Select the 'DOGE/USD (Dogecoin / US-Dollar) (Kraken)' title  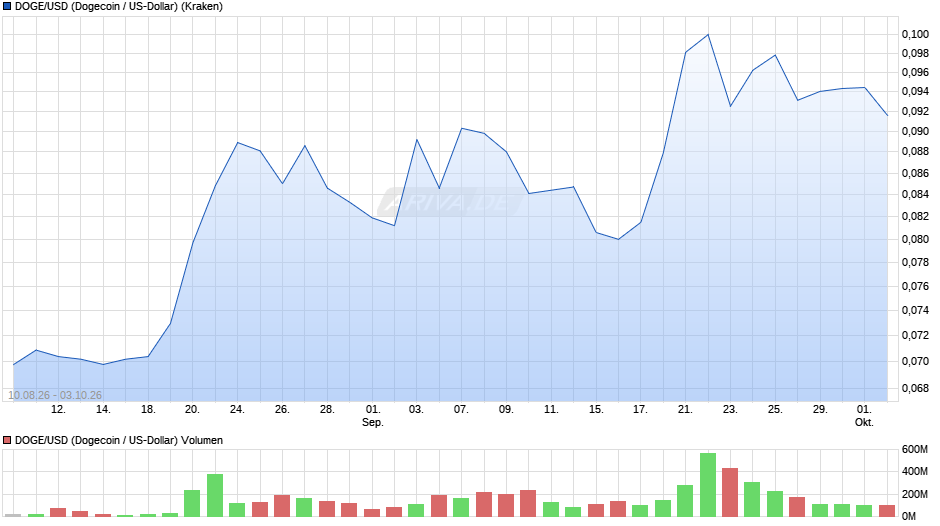[119, 7]
